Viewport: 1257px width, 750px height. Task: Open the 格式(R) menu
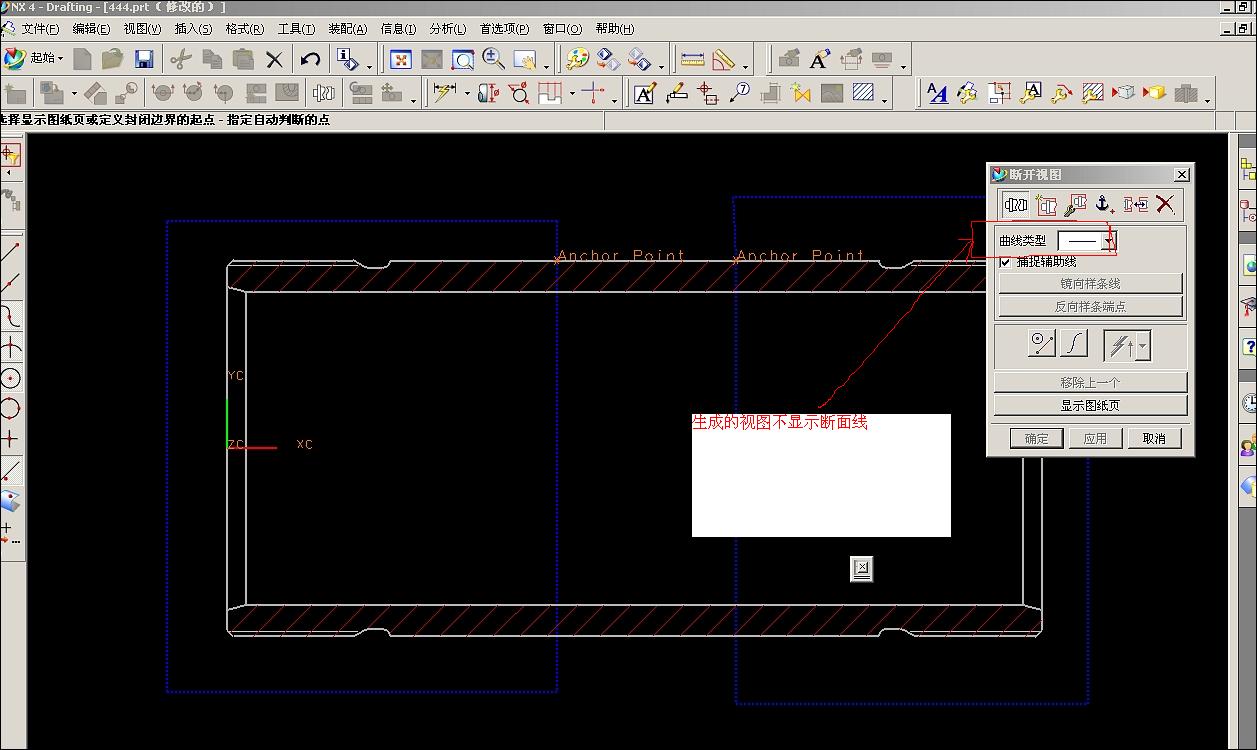(x=245, y=29)
